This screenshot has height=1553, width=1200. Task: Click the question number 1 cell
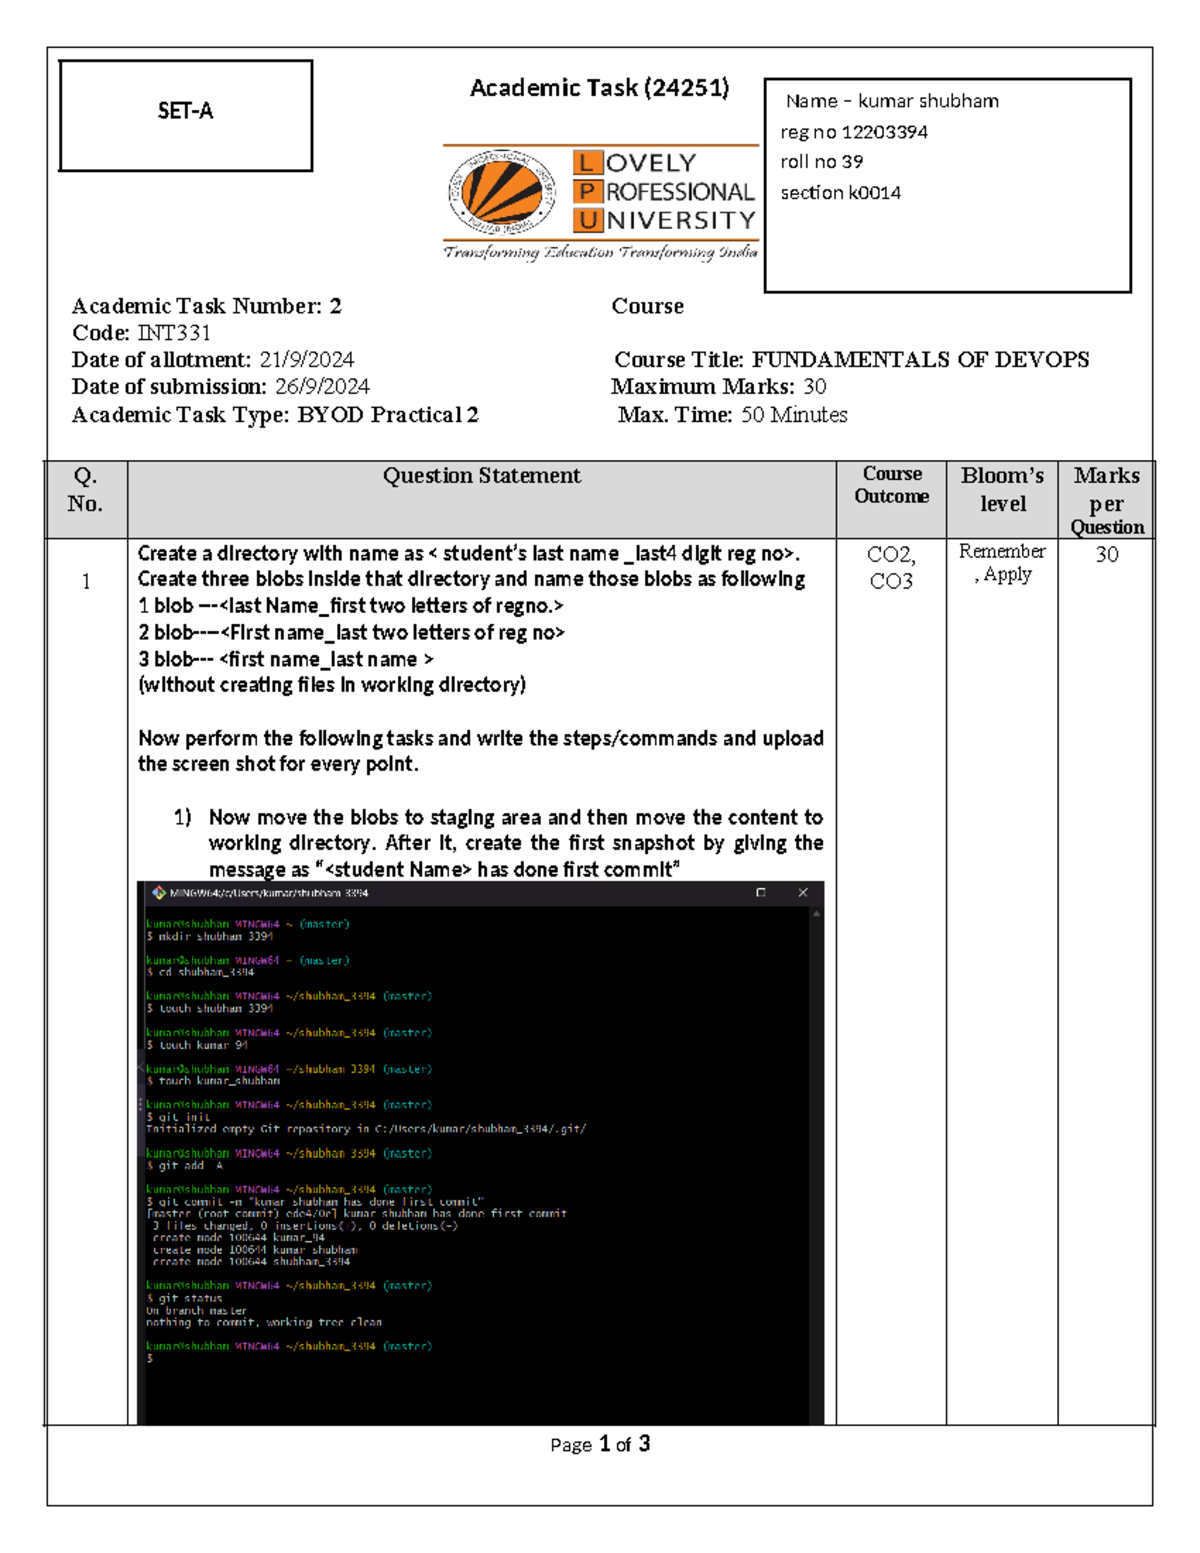tap(86, 581)
